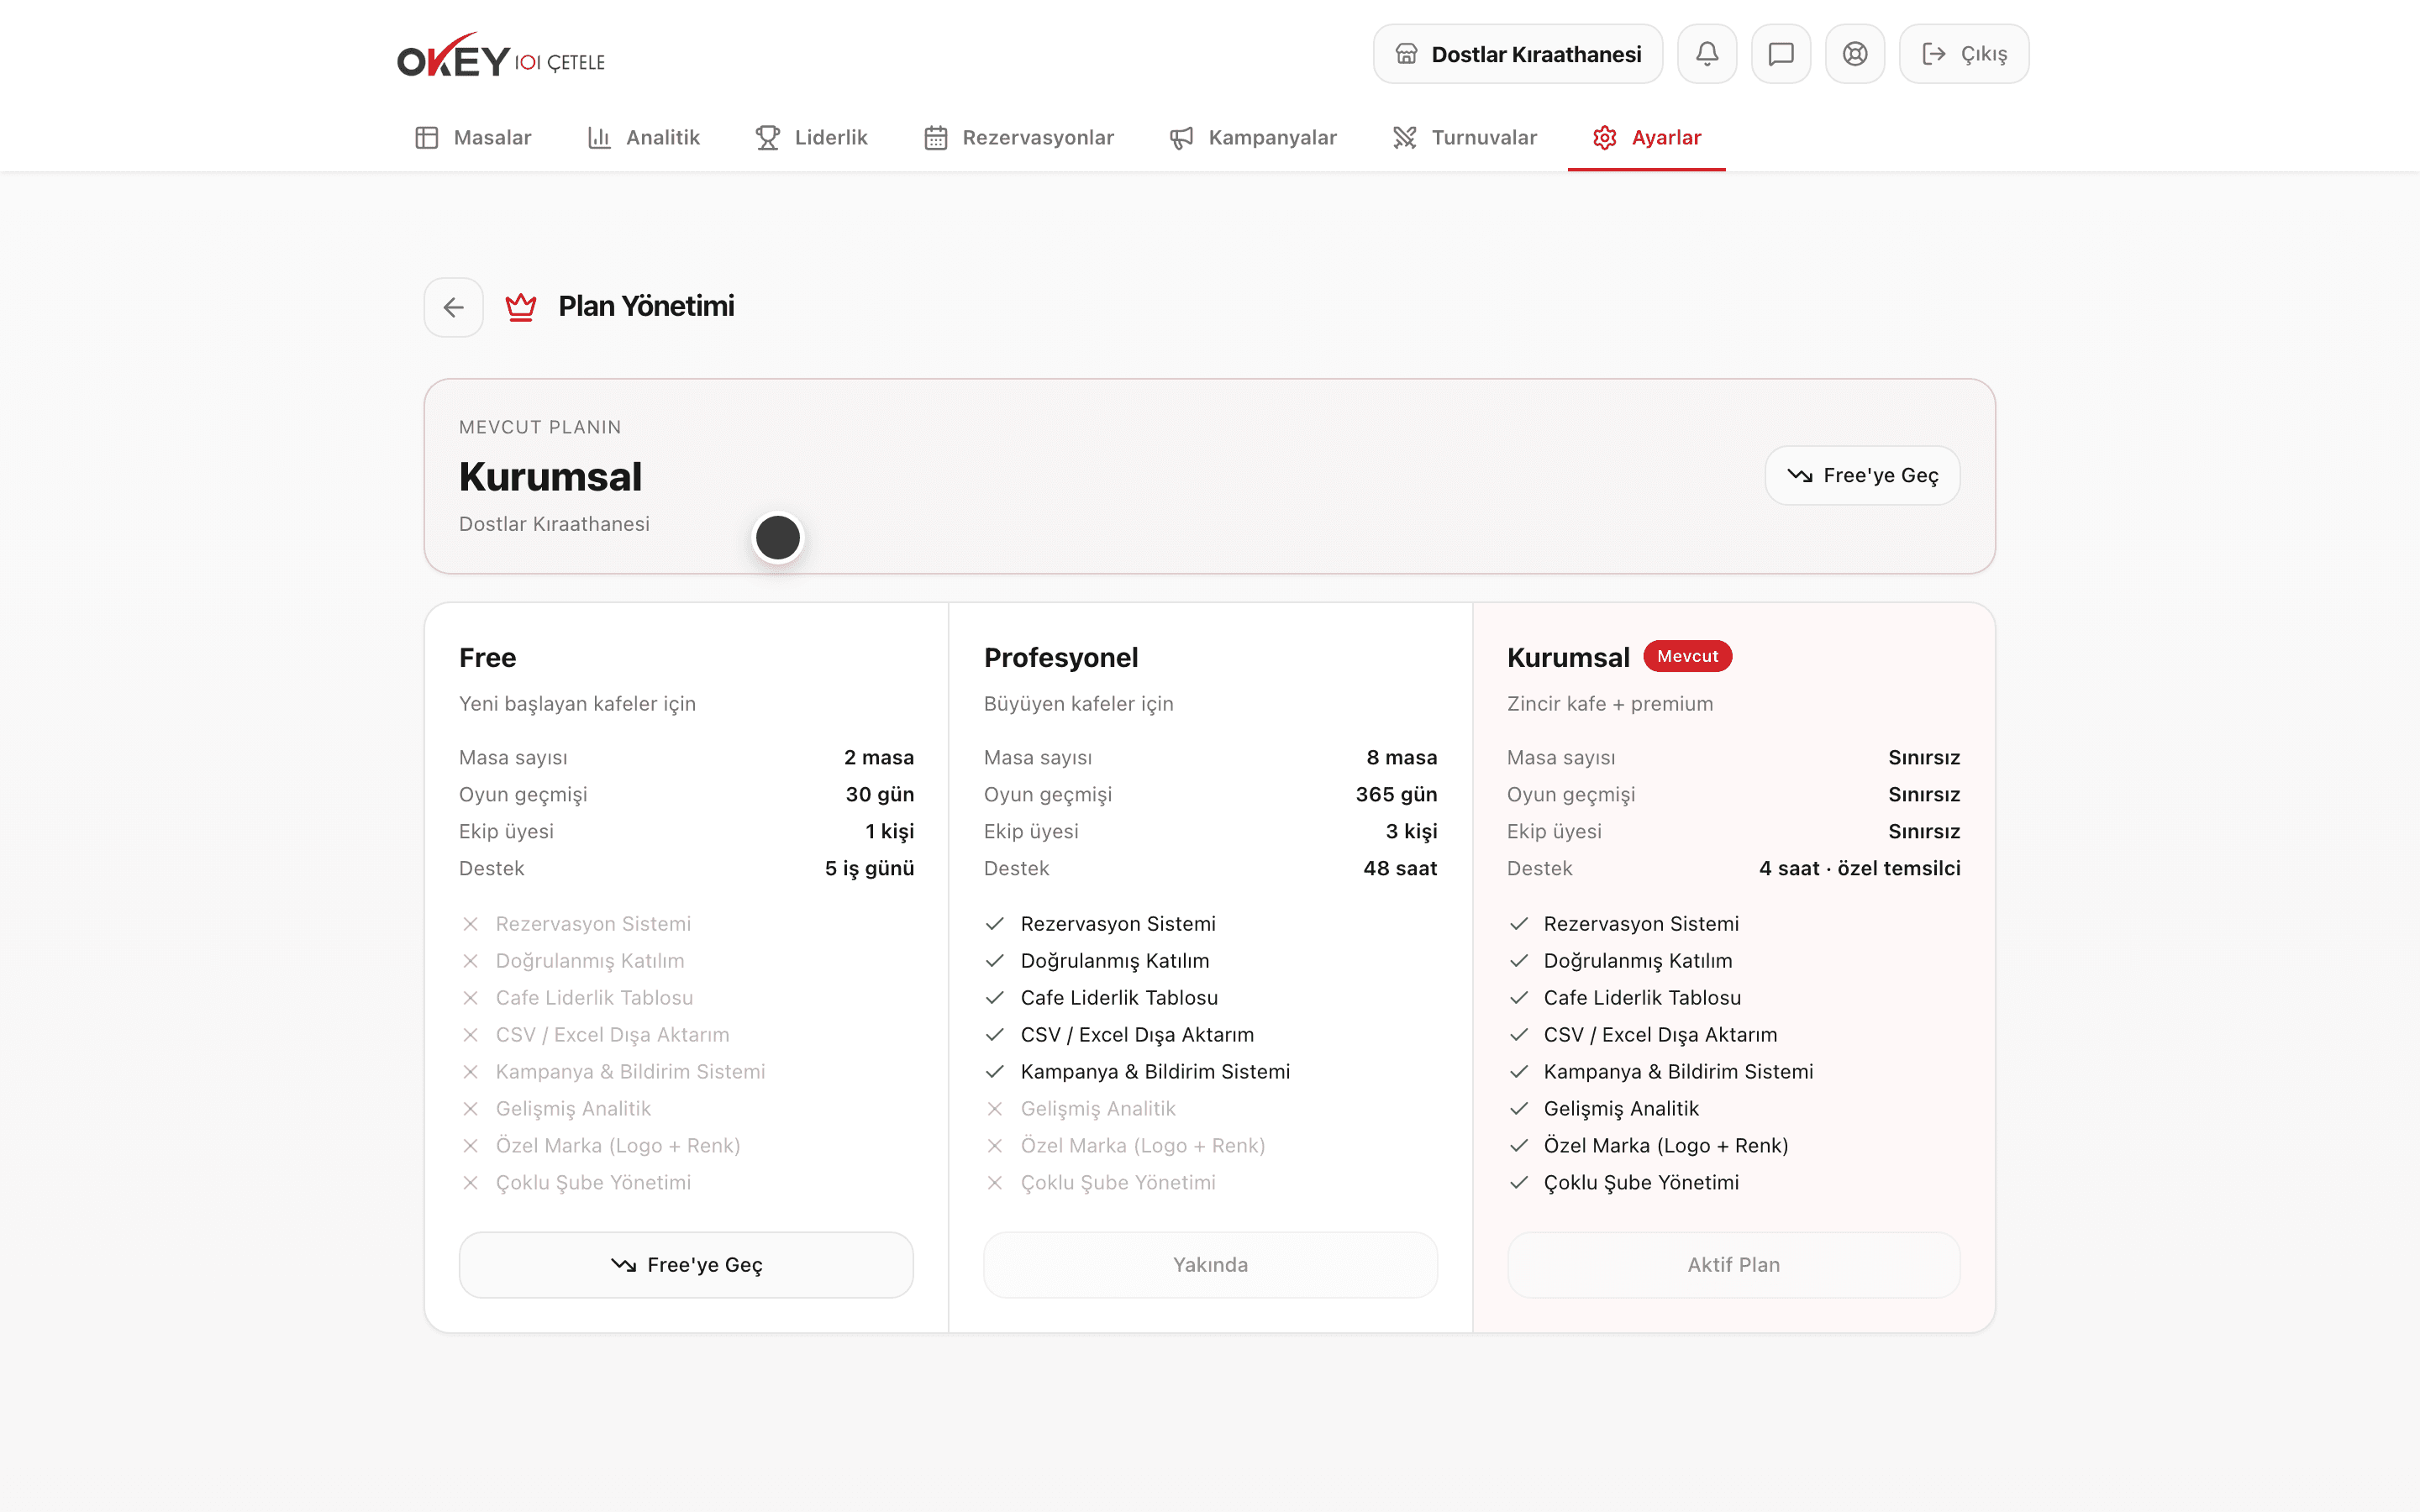The height and width of the screenshot is (1512, 2420).
Task: Click the Kurumsal current plan title
Action: click(550, 477)
